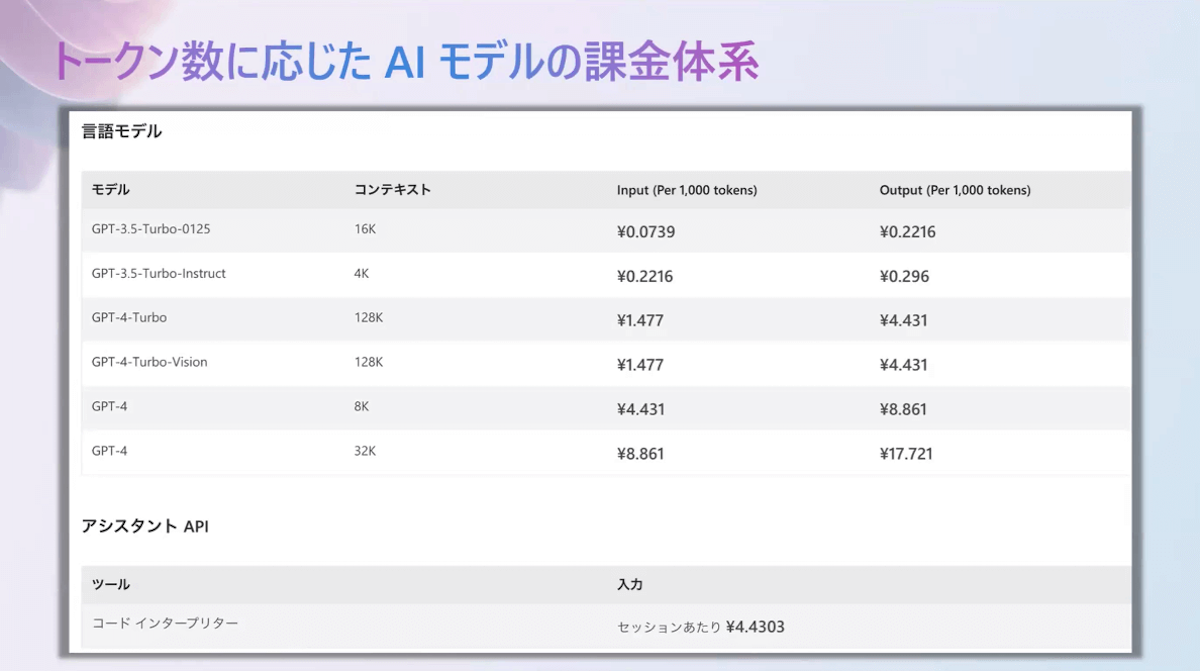Click the GPT-4 model name in 32K row
This screenshot has height=671, width=1200.
pos(110,450)
